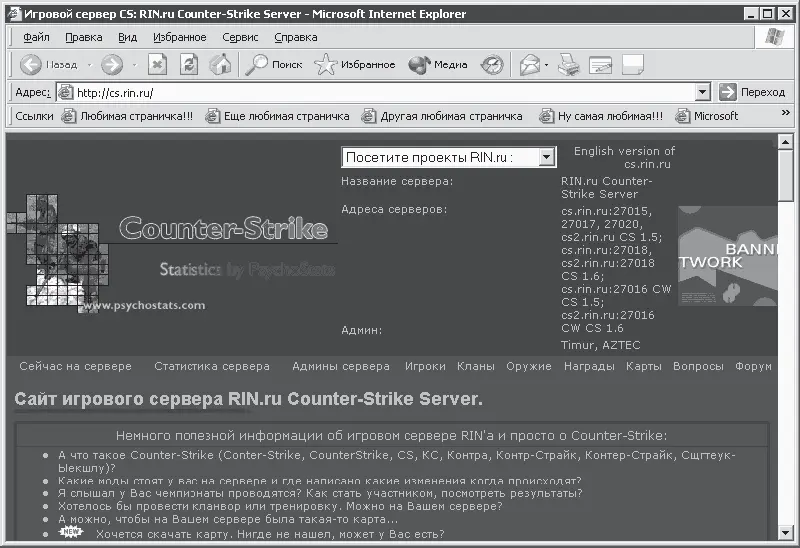The width and height of the screenshot is (800, 548).
Task: Open the Кланы page link
Action: tap(476, 366)
